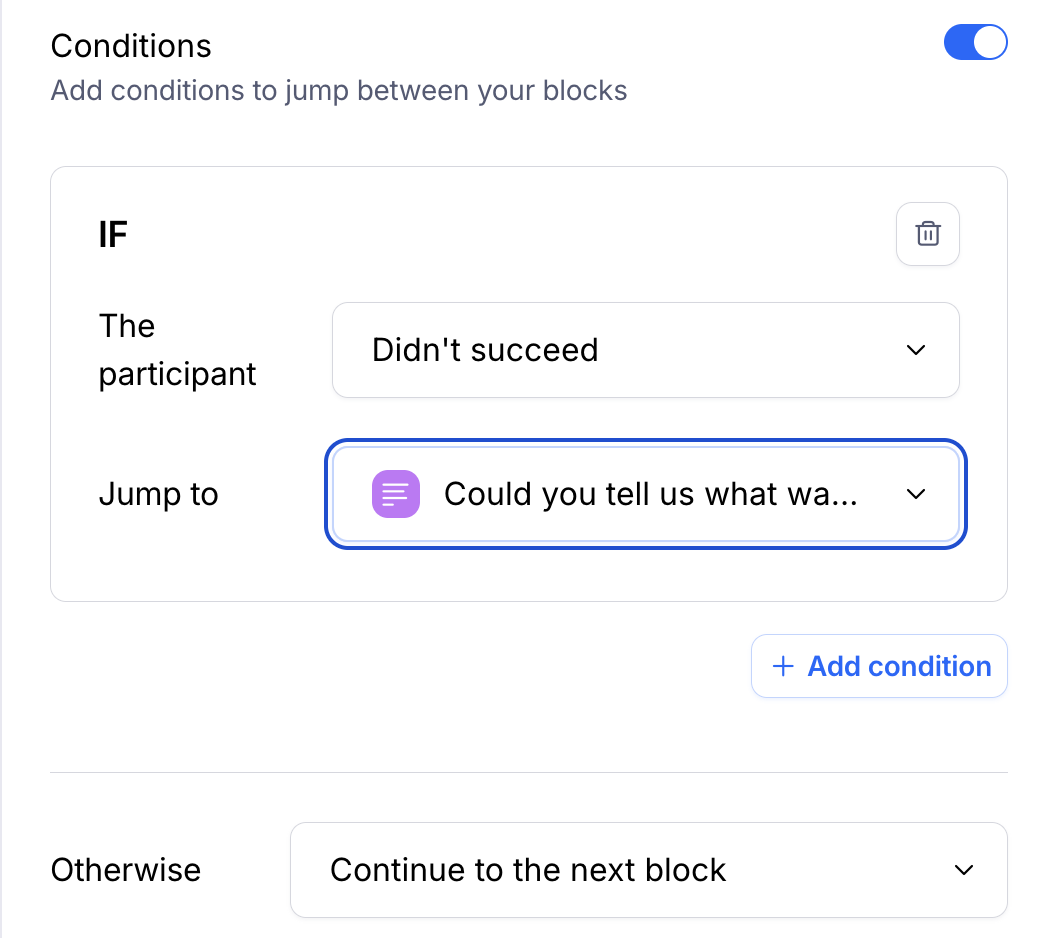Image resolution: width=1056 pixels, height=938 pixels.
Task: Disable the Conditions toggle switch
Action: [x=975, y=43]
